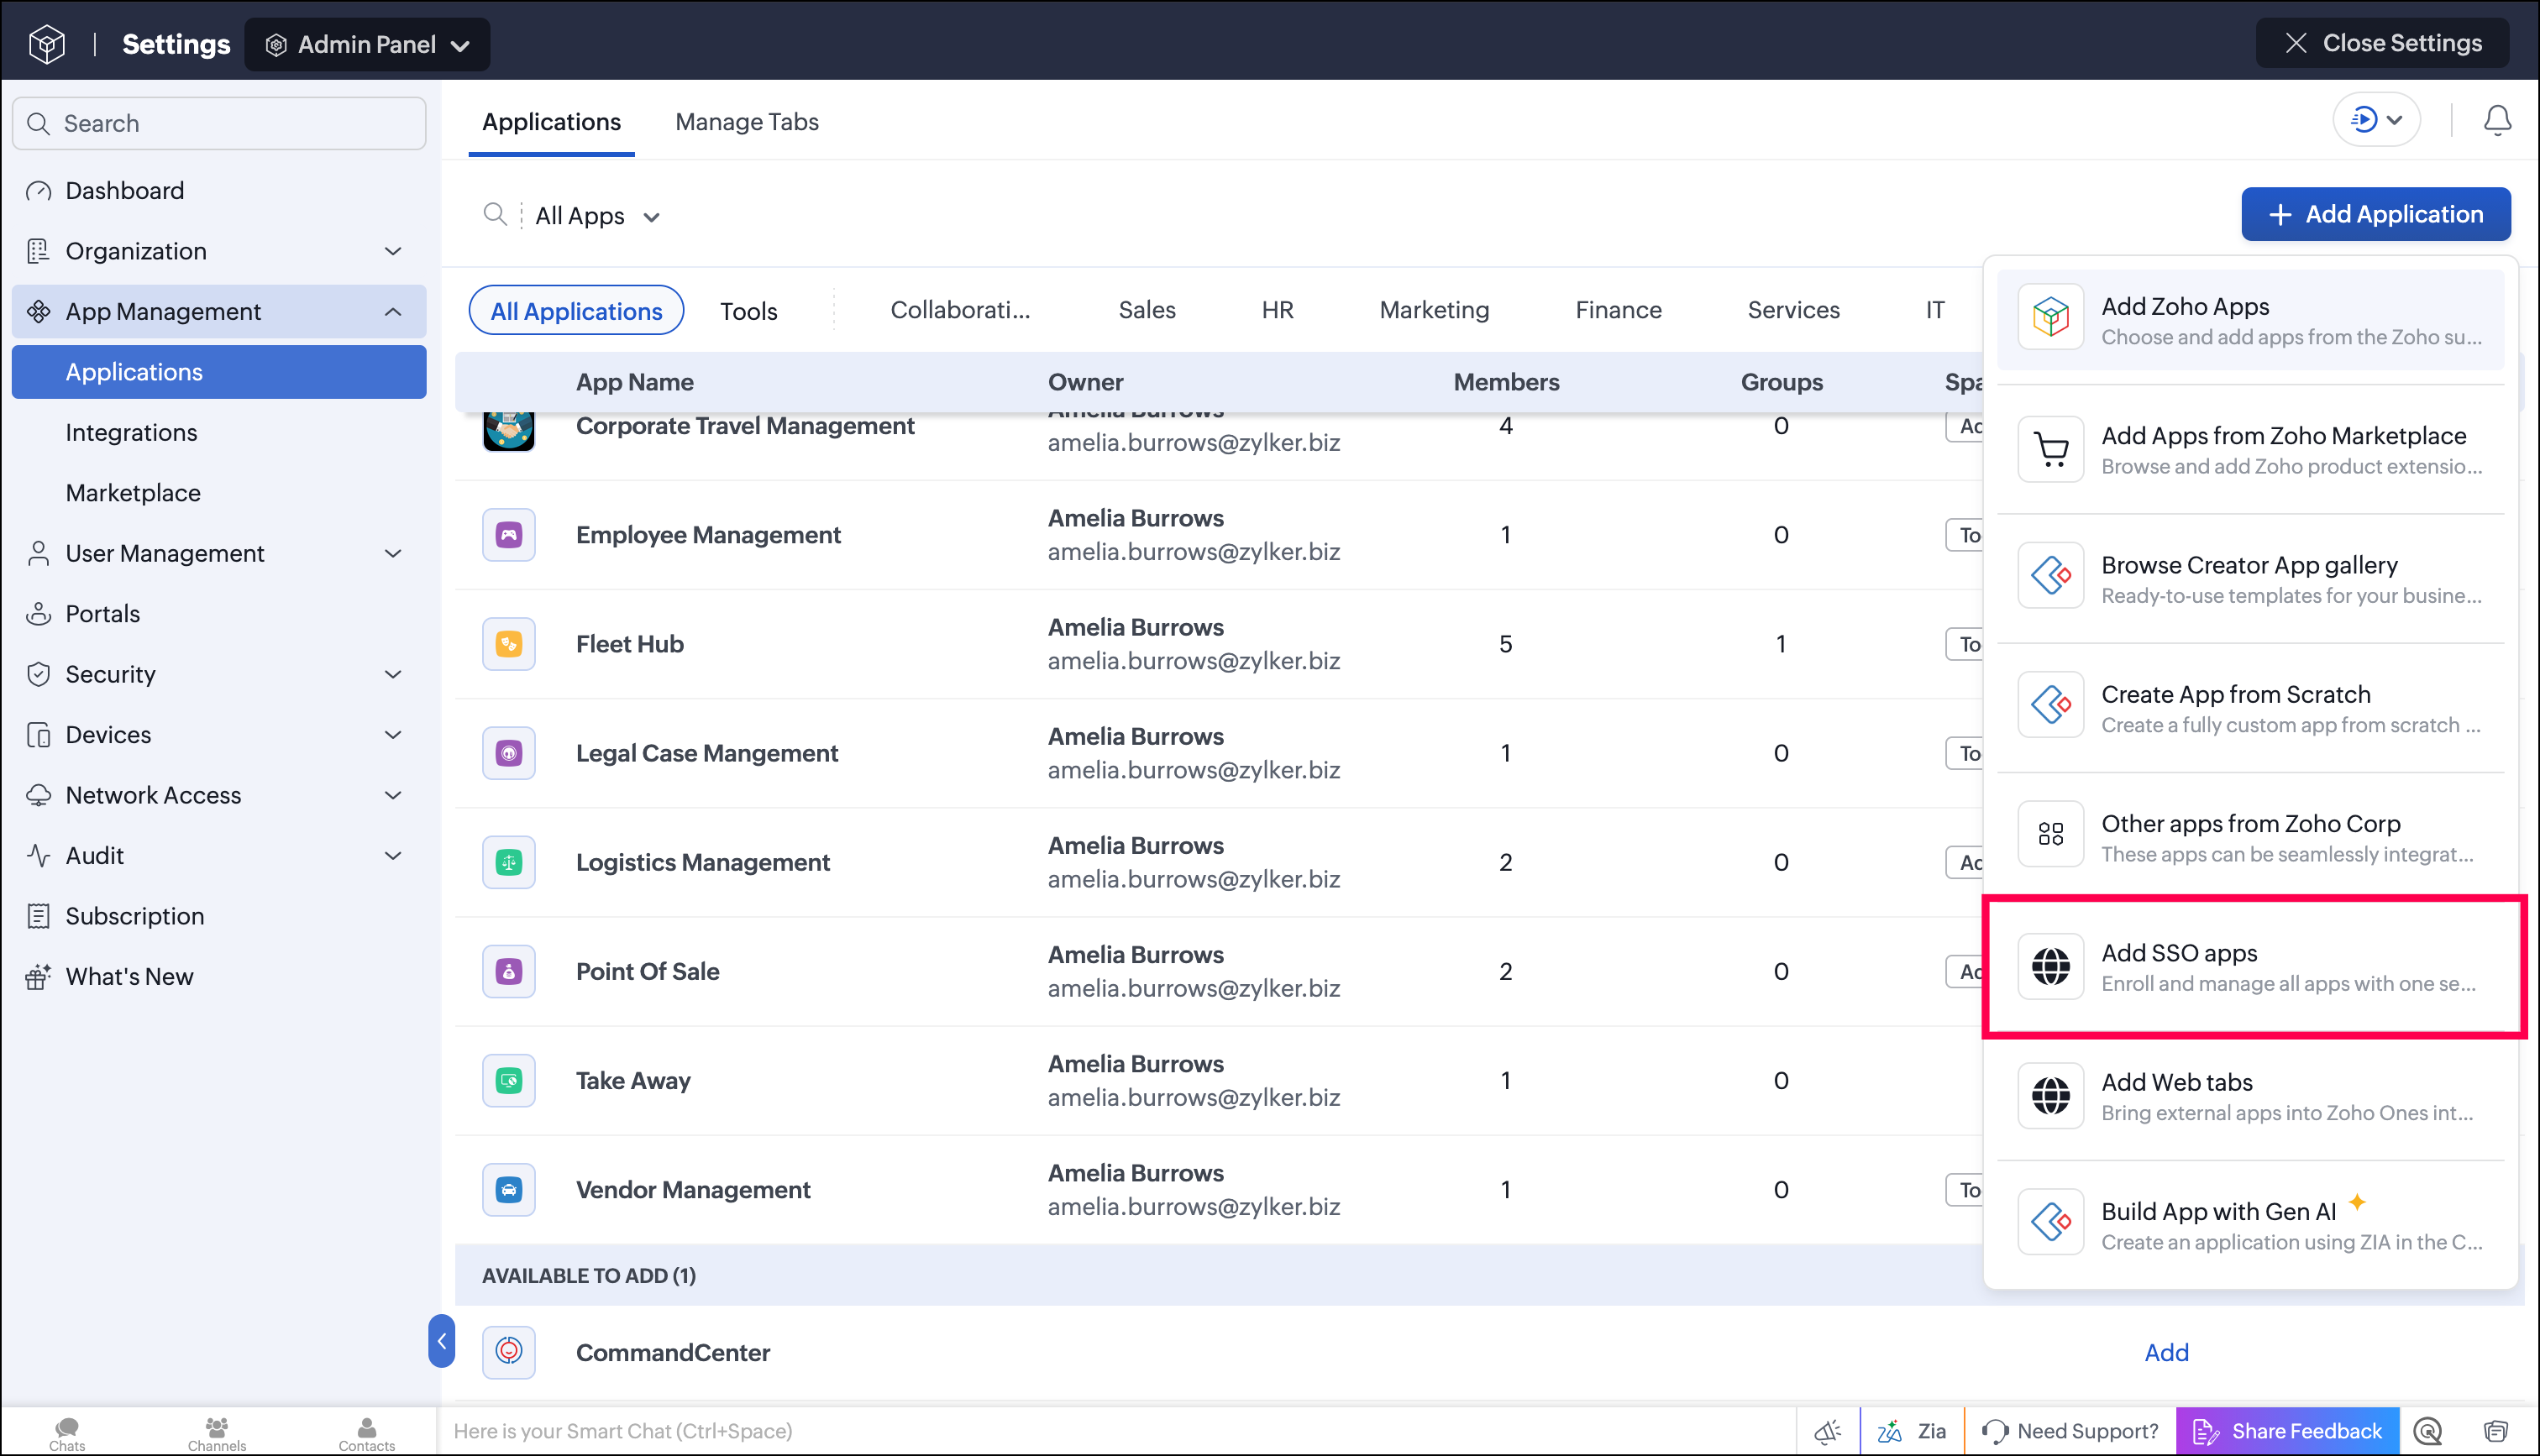Choose Browse Creator App gallery
The height and width of the screenshot is (1456, 2540).
pos(2250,578)
